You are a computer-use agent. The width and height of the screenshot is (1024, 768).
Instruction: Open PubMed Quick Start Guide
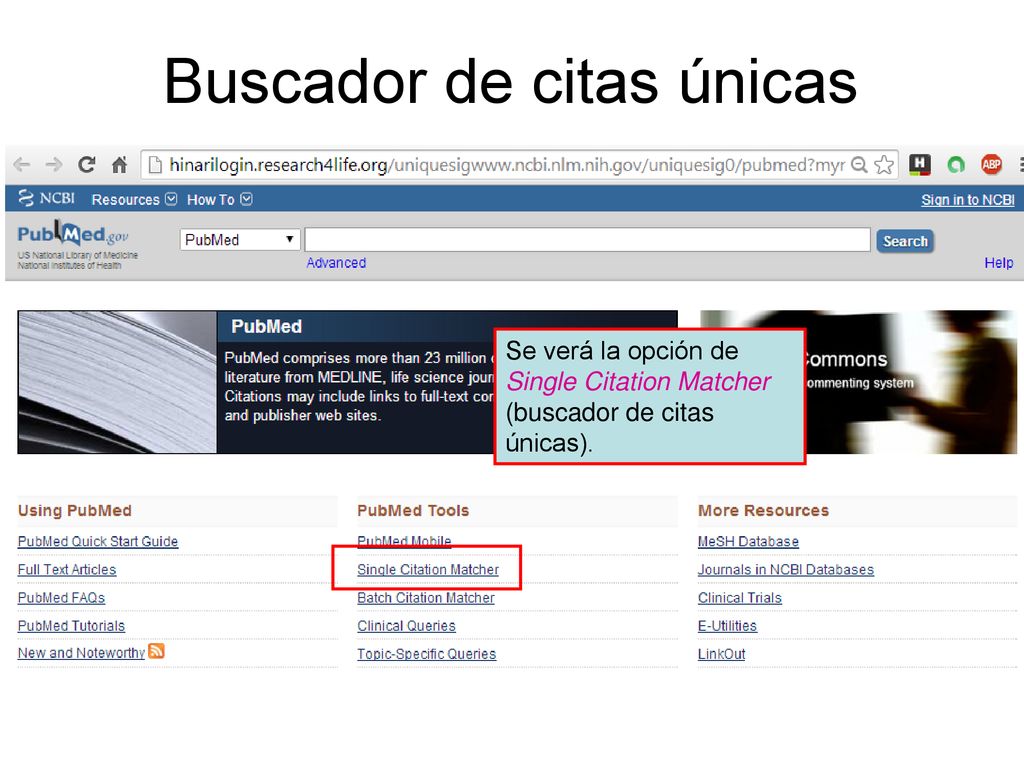[x=98, y=541]
